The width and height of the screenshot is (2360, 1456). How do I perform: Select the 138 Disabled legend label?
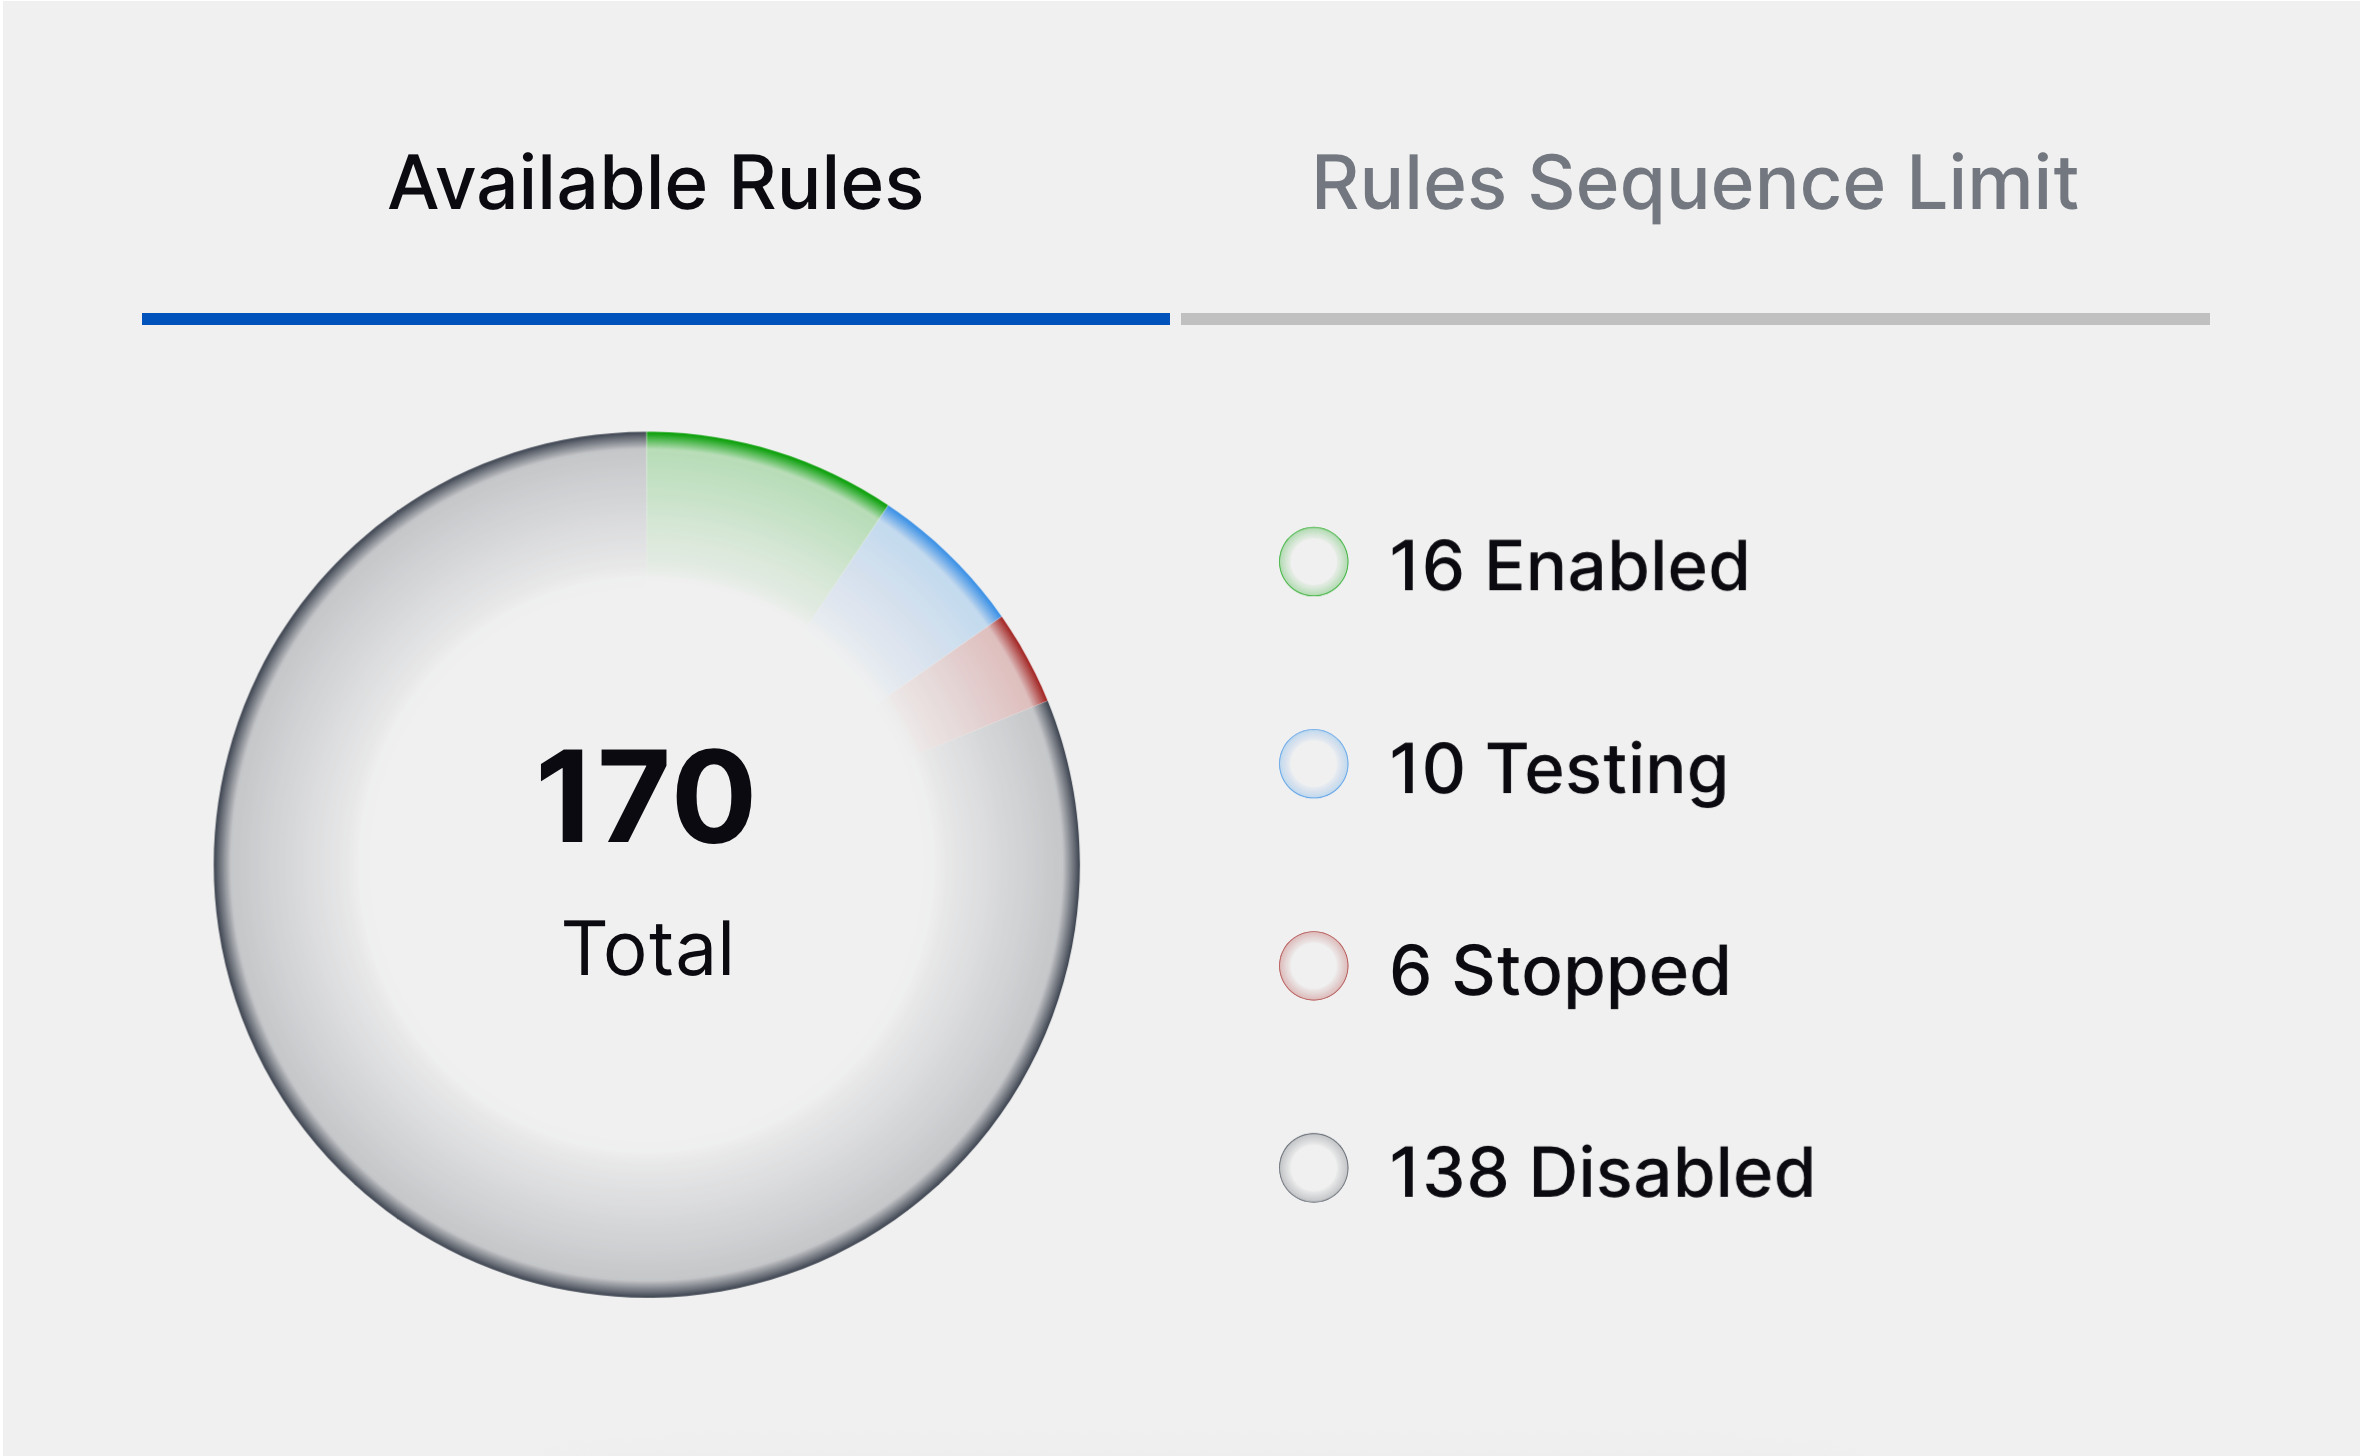coord(1602,1172)
